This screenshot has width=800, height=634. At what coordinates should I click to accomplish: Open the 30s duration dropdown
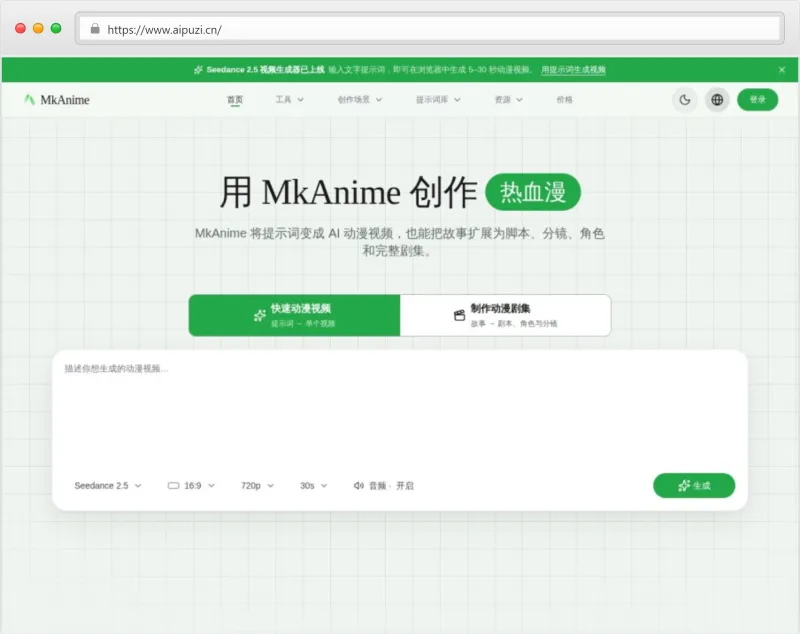point(313,486)
